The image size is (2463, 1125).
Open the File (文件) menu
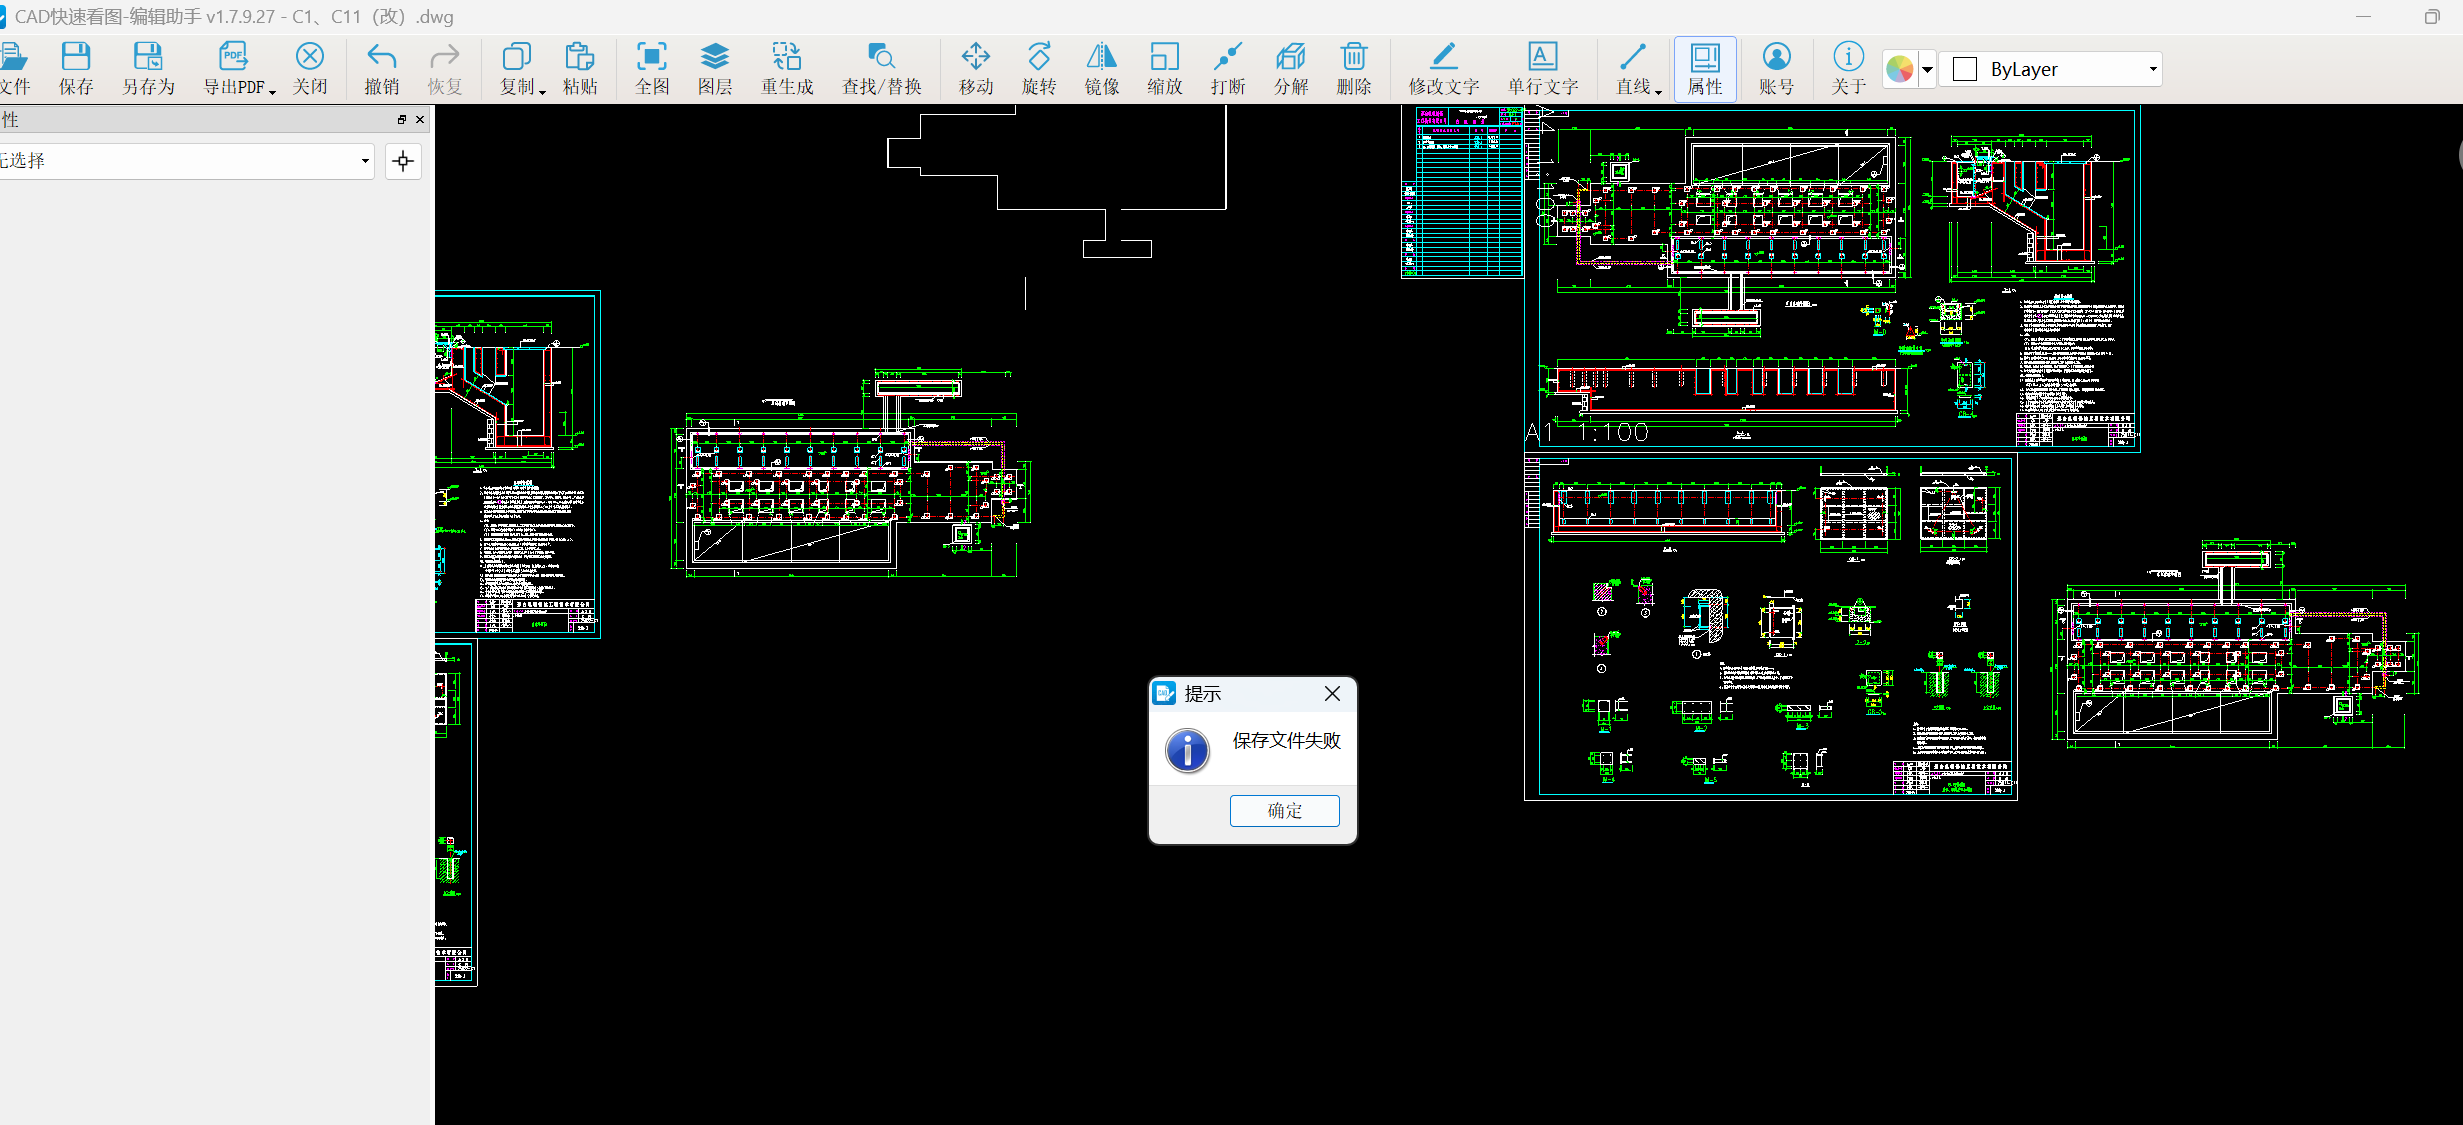point(14,68)
